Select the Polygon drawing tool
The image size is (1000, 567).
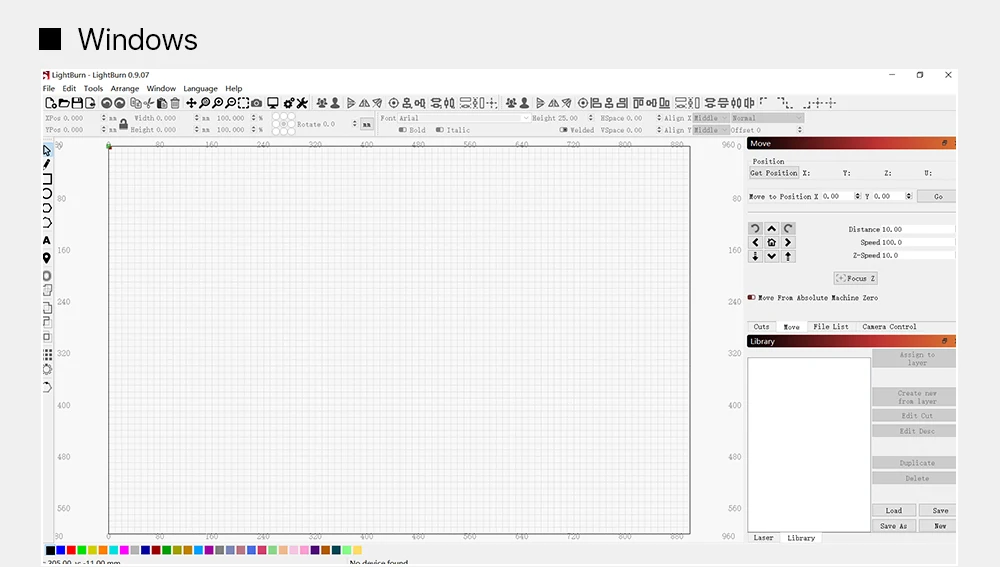tap(47, 208)
